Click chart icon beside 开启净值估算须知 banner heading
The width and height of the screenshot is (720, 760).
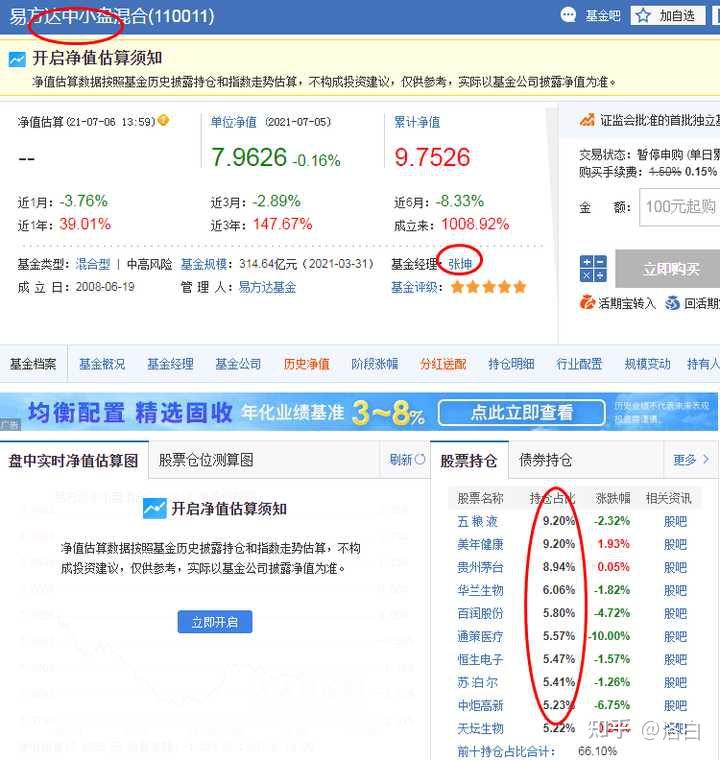point(17,59)
